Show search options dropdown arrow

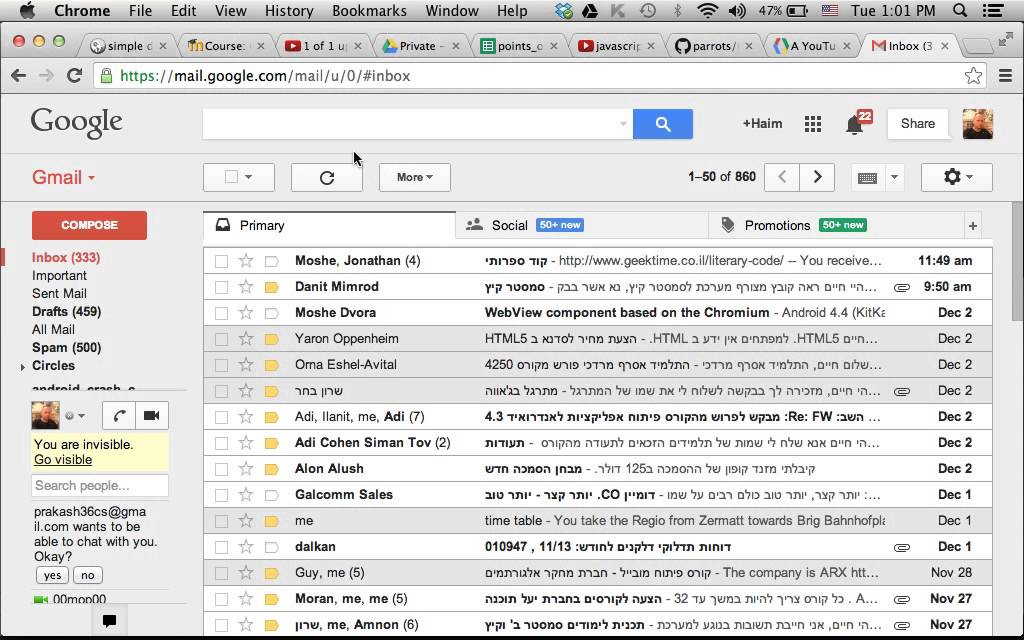coord(623,124)
